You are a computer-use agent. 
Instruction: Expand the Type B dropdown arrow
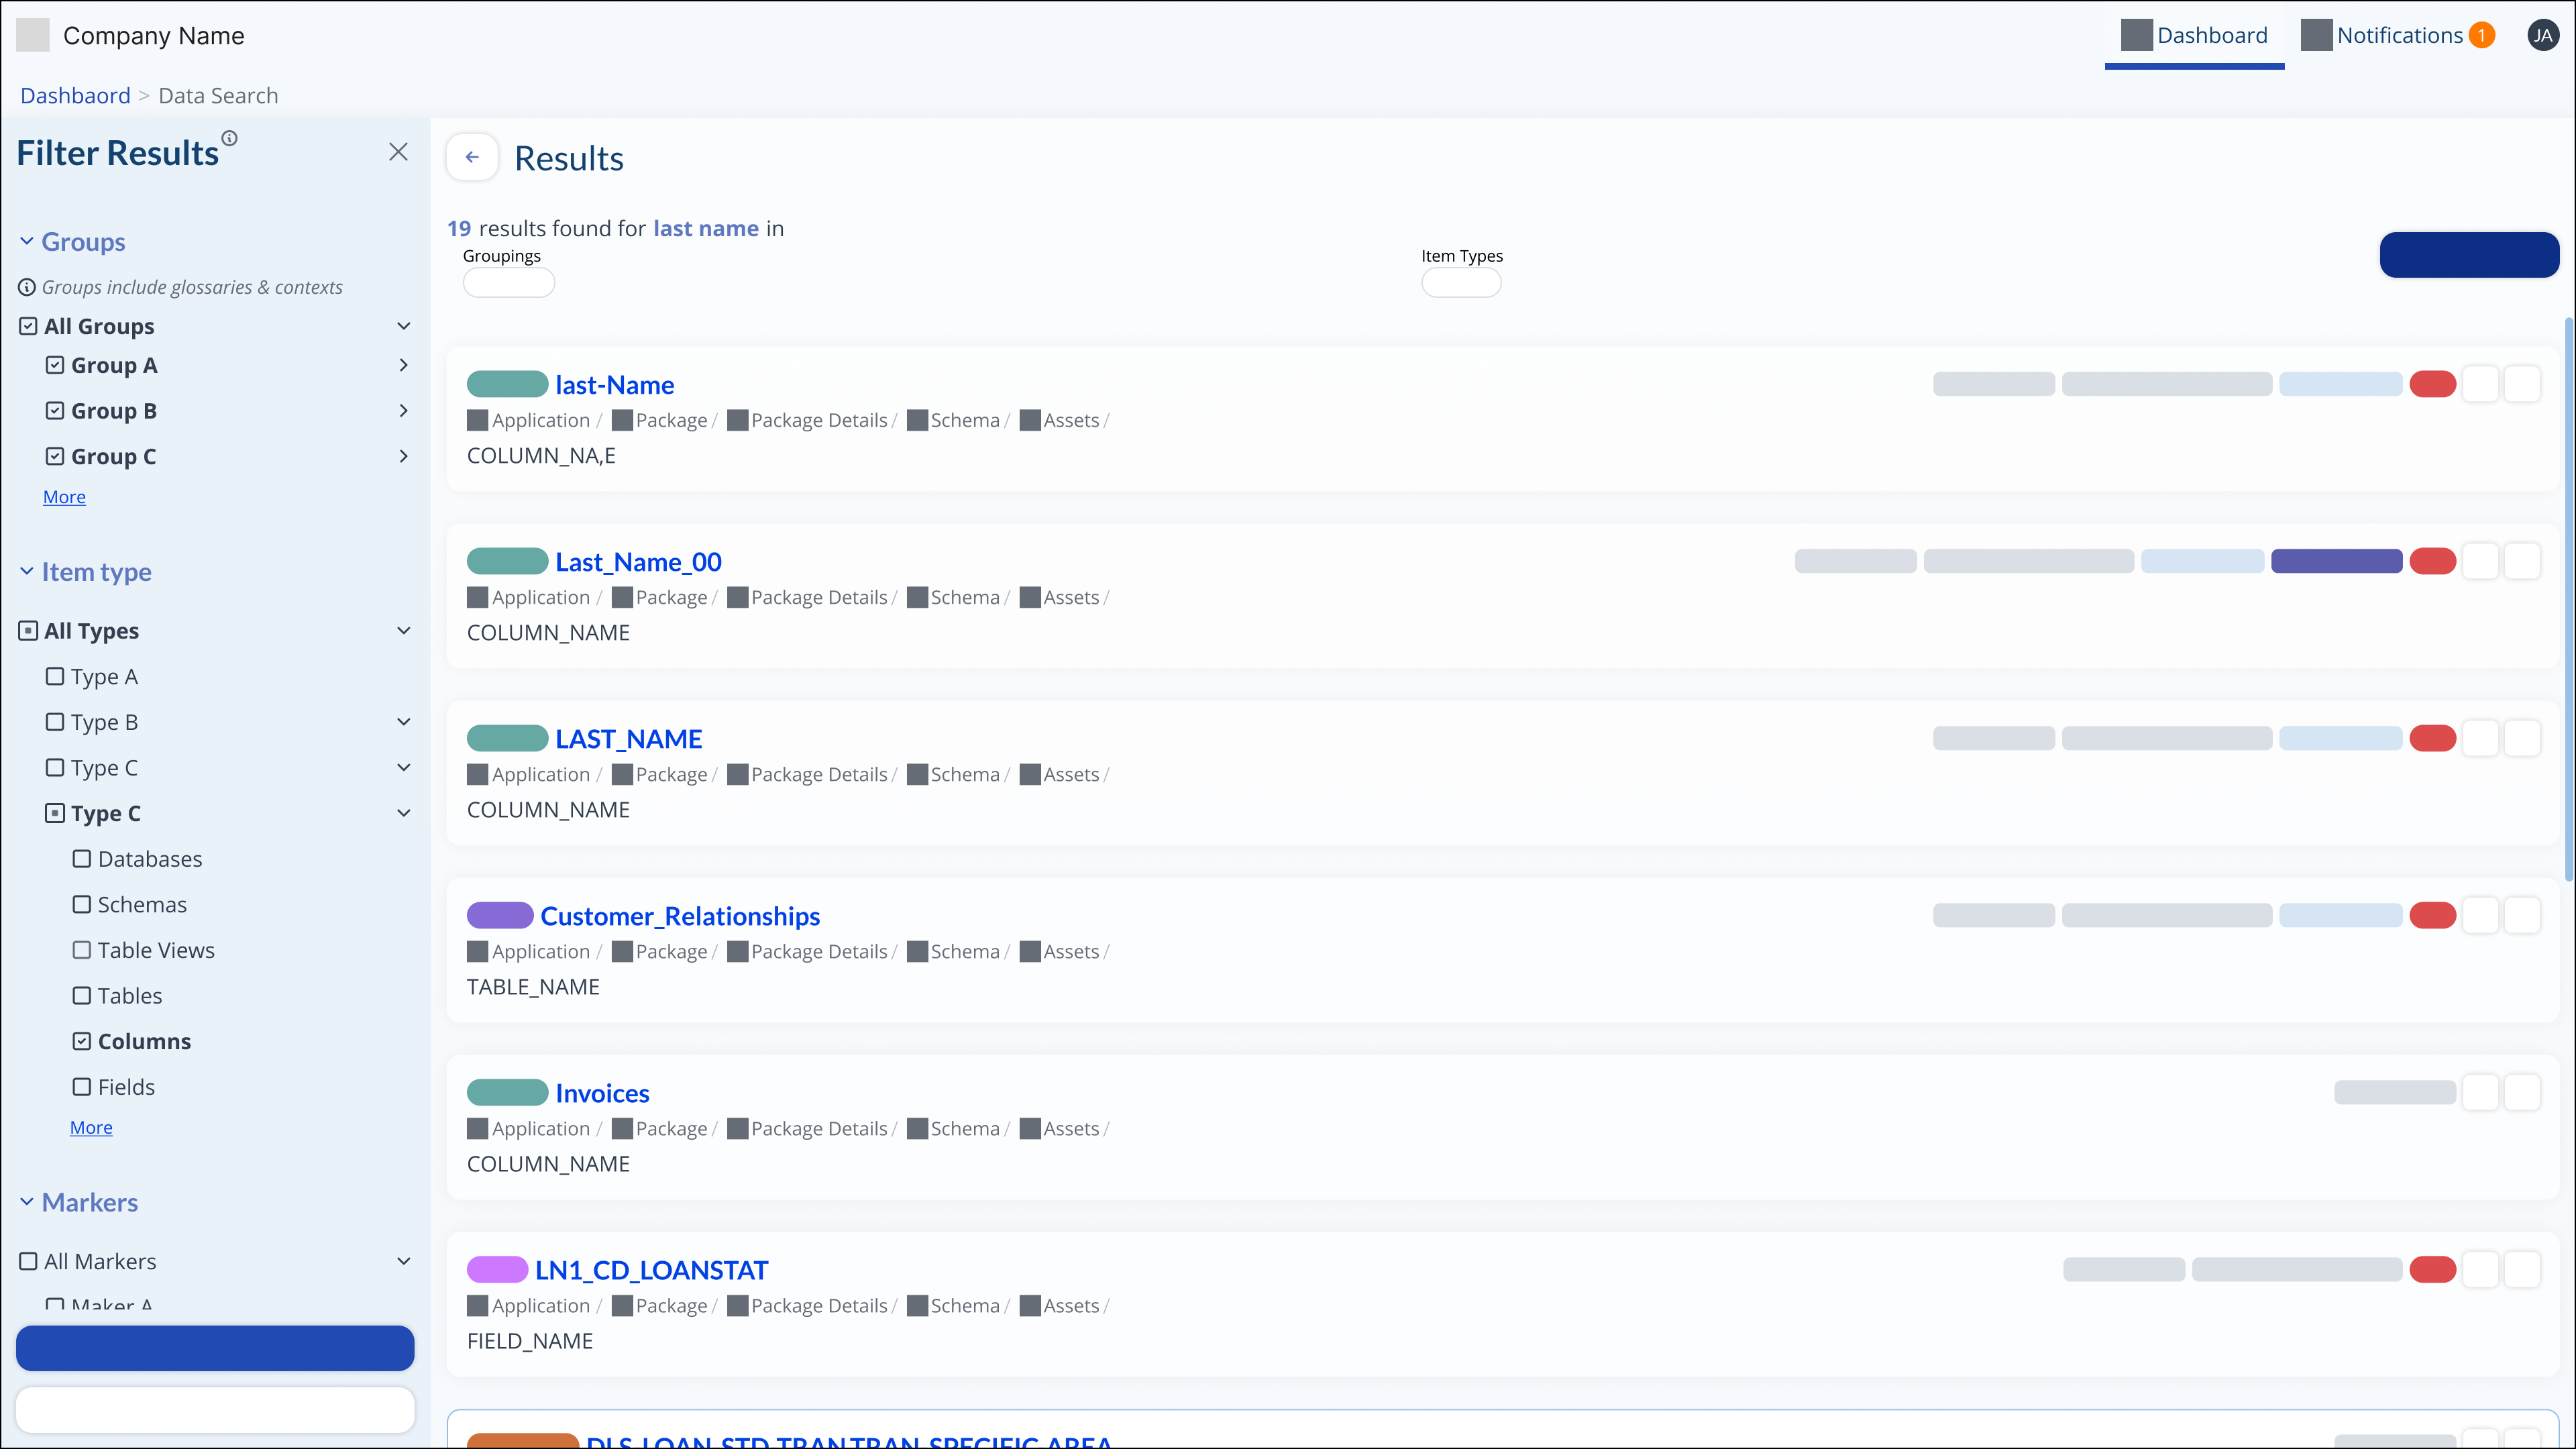coord(403,722)
